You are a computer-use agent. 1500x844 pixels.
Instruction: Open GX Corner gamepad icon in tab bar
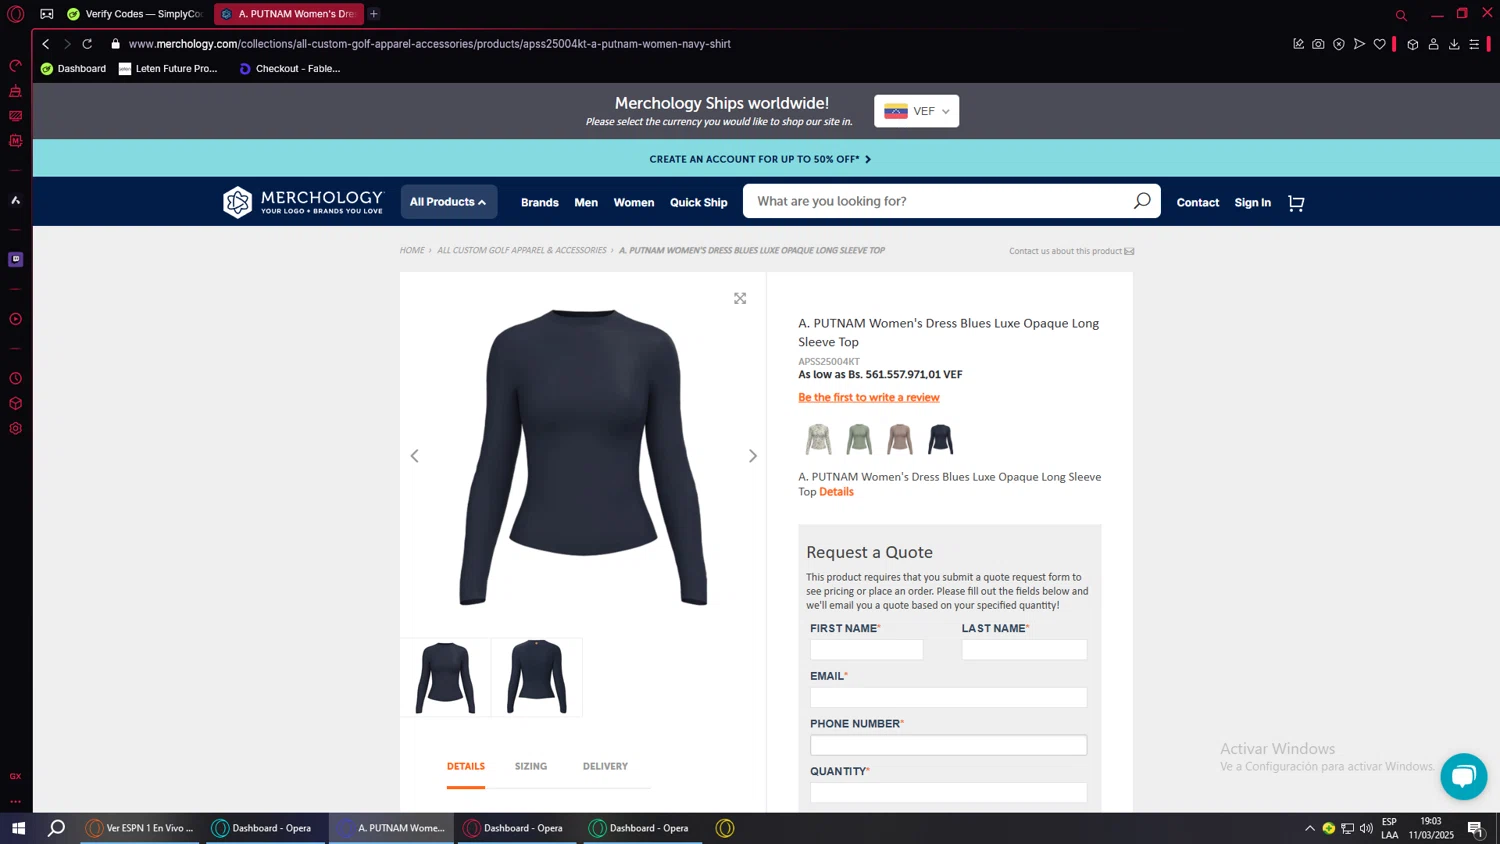(47, 14)
